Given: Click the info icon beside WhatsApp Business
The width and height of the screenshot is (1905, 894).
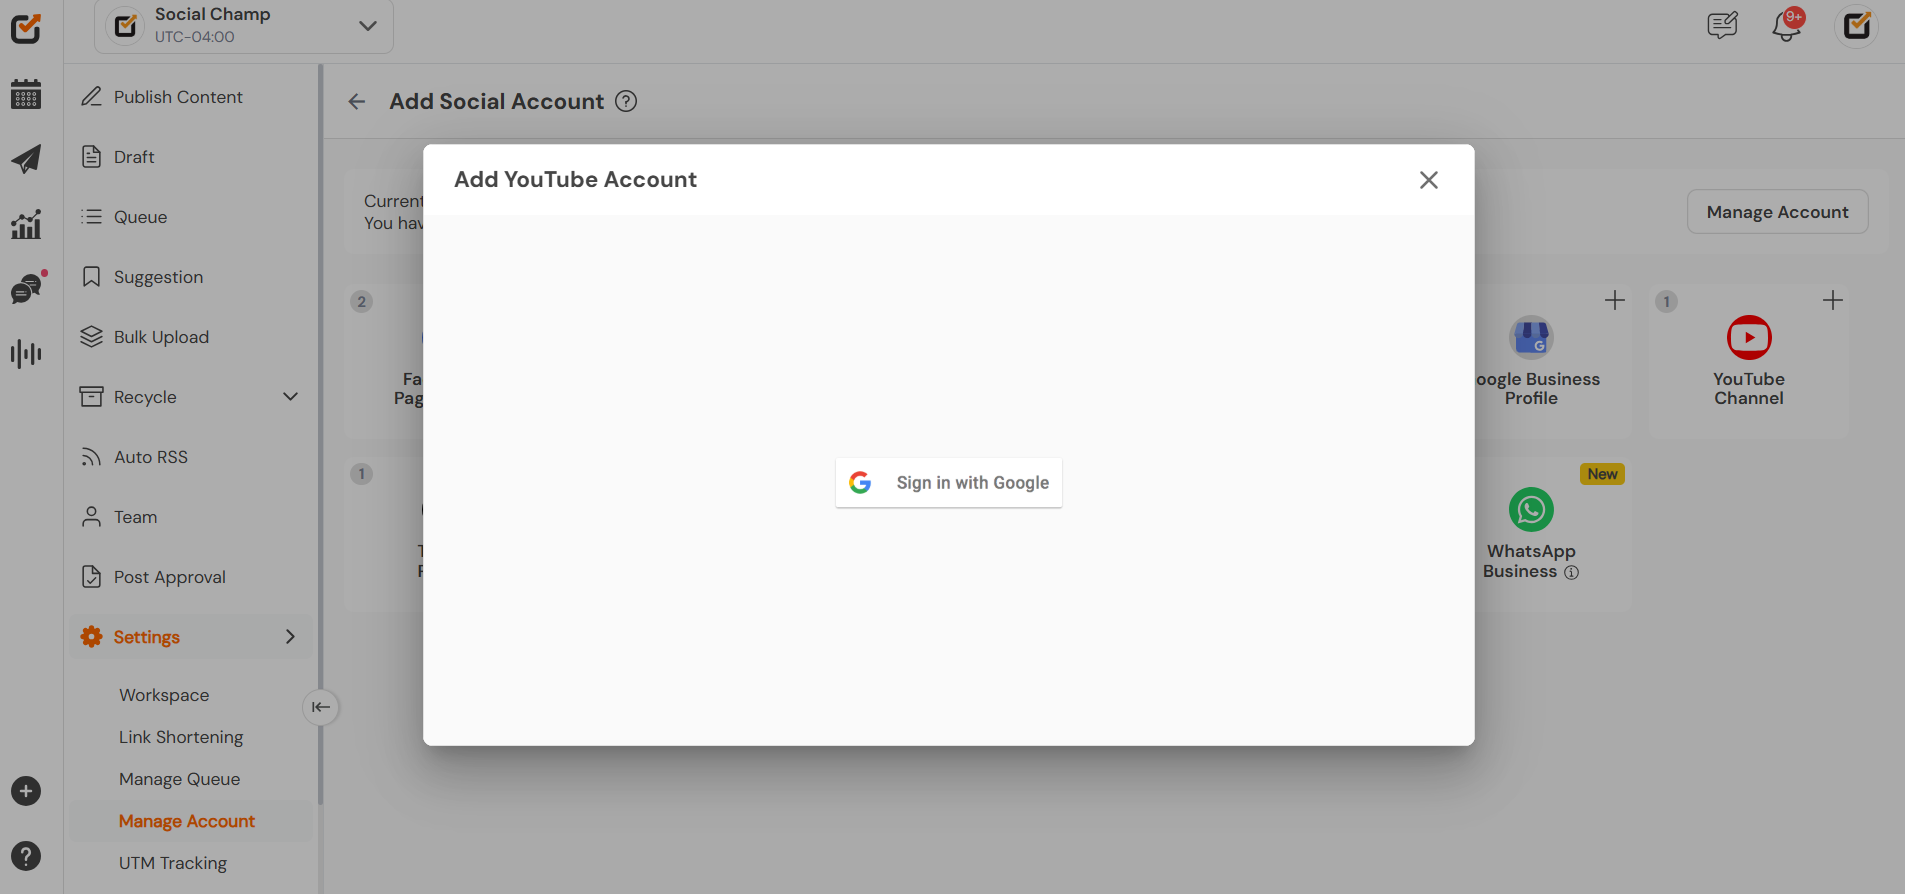Looking at the screenshot, I should [1571, 573].
